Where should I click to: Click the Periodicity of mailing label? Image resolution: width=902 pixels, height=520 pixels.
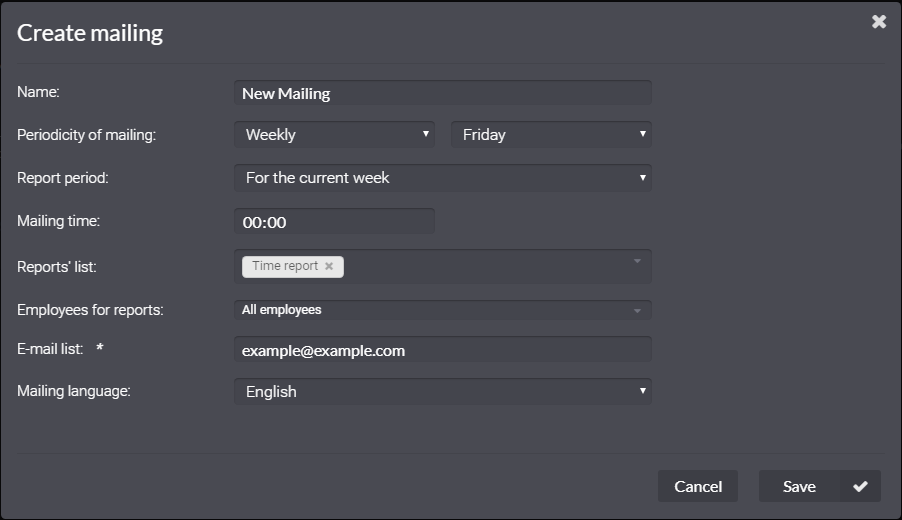(x=86, y=135)
